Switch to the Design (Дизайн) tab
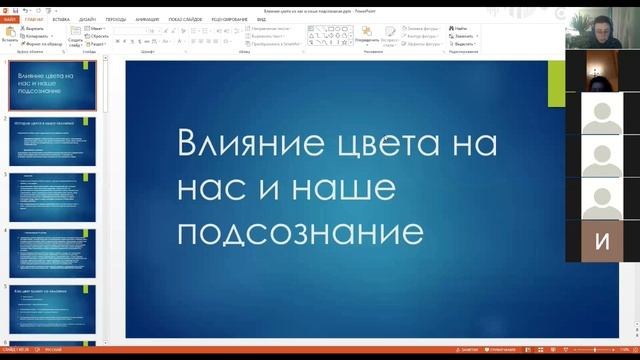 pos(87,19)
